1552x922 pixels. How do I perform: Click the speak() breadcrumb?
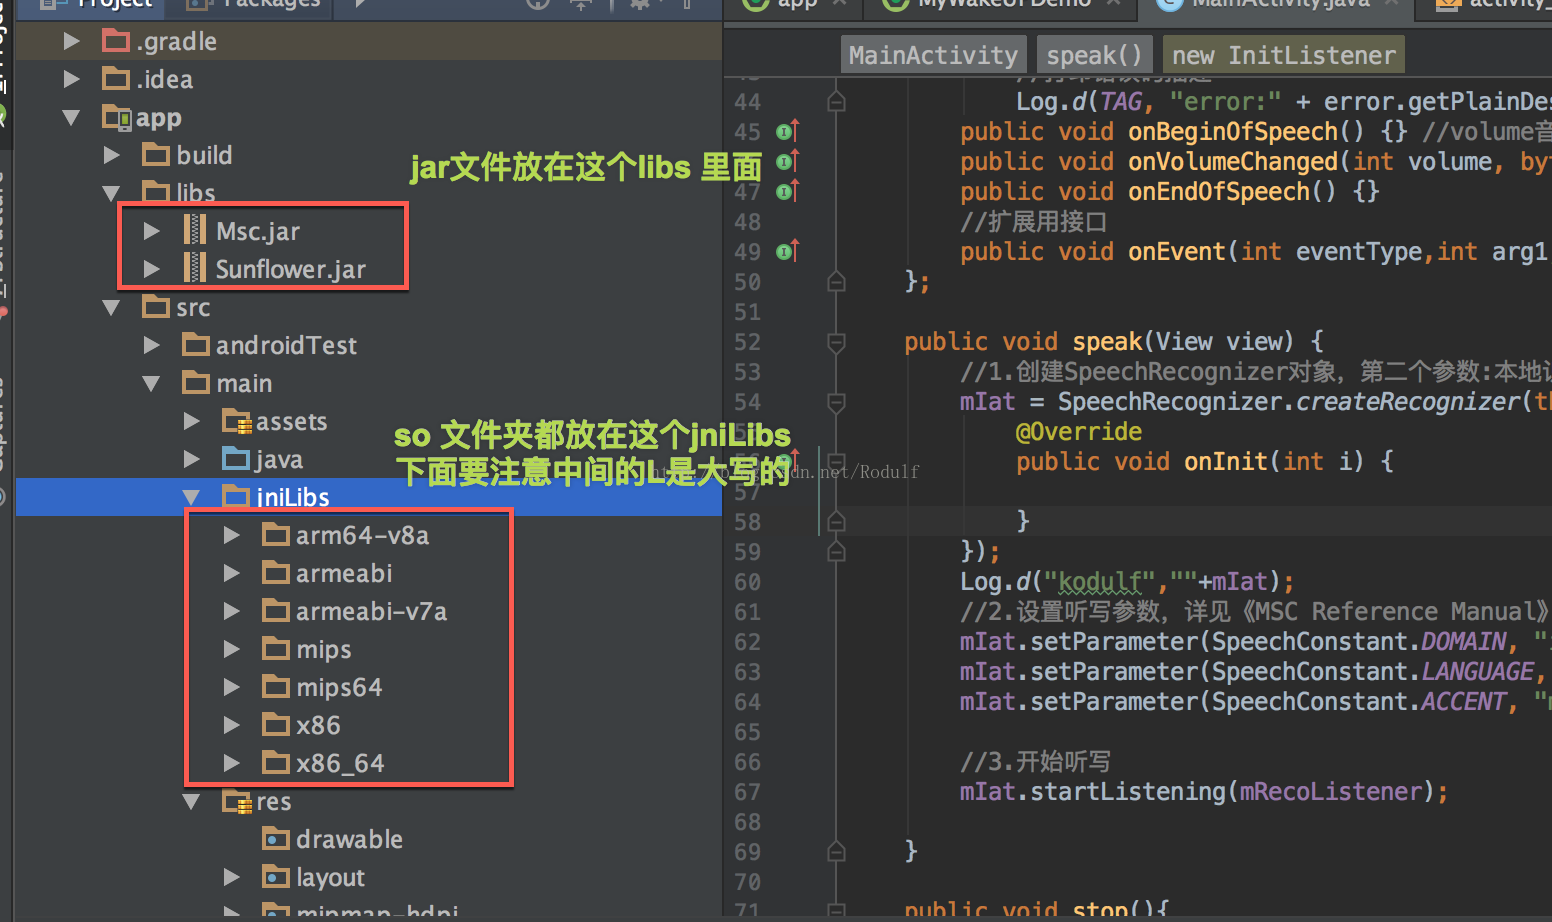click(x=1094, y=55)
